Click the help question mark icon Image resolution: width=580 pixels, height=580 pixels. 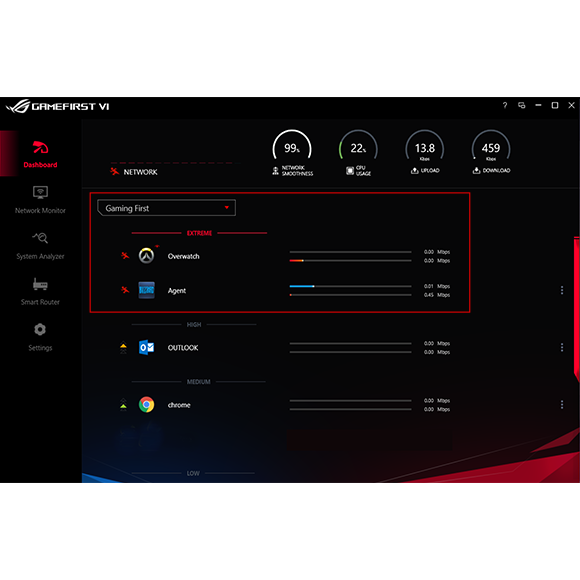(505, 105)
